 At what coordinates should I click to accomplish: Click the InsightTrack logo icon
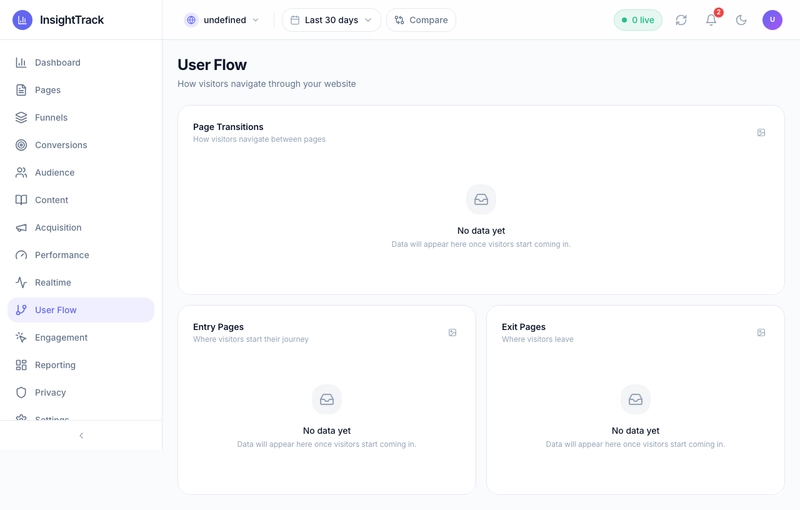(x=22, y=20)
